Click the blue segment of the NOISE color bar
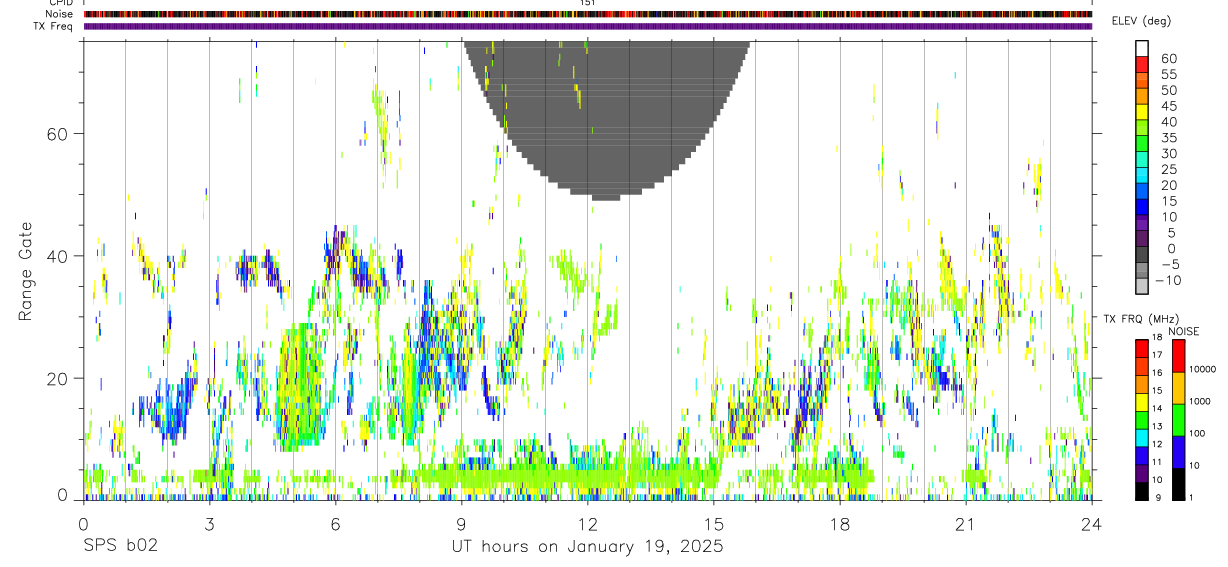Screen dimensions: 1228x567 [1179, 451]
